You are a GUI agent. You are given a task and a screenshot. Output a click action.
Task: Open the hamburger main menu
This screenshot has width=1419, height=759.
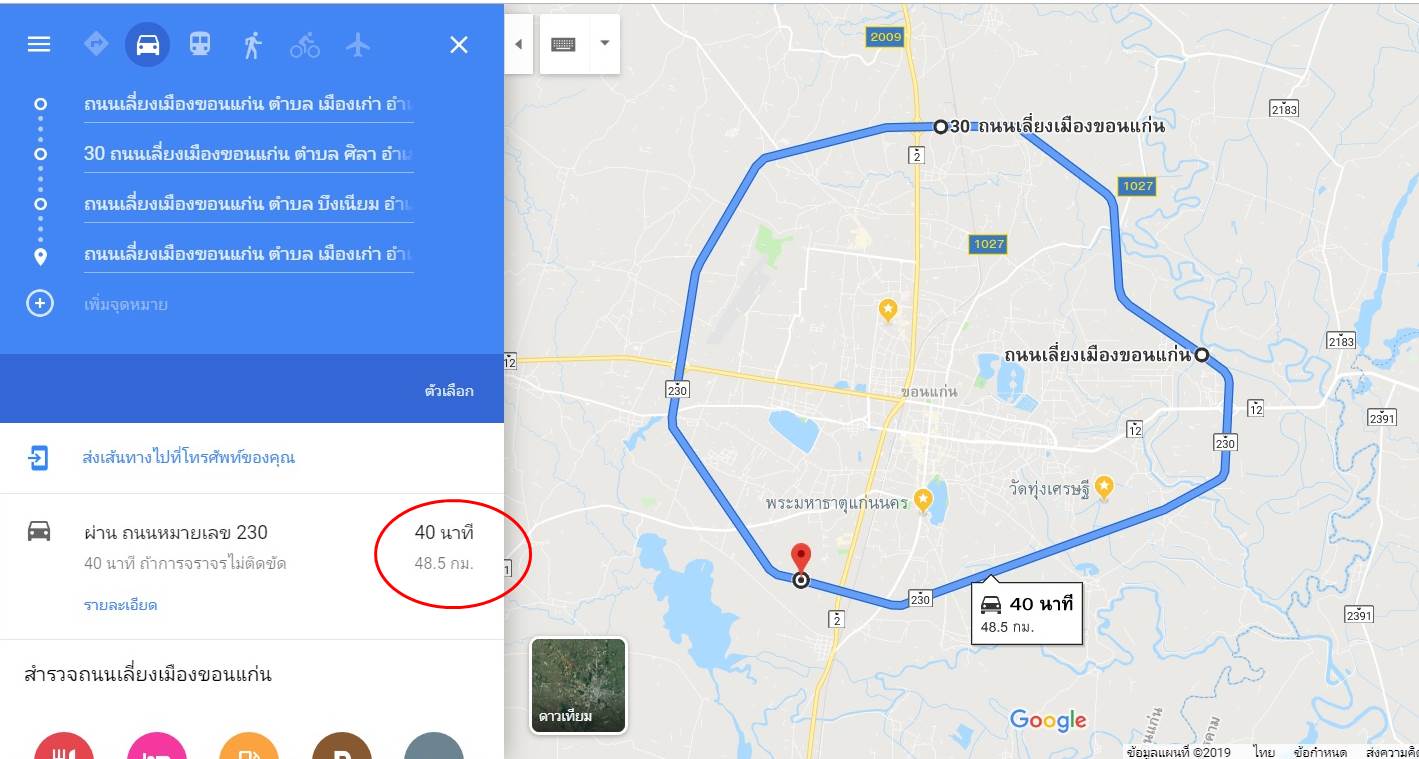(39, 45)
